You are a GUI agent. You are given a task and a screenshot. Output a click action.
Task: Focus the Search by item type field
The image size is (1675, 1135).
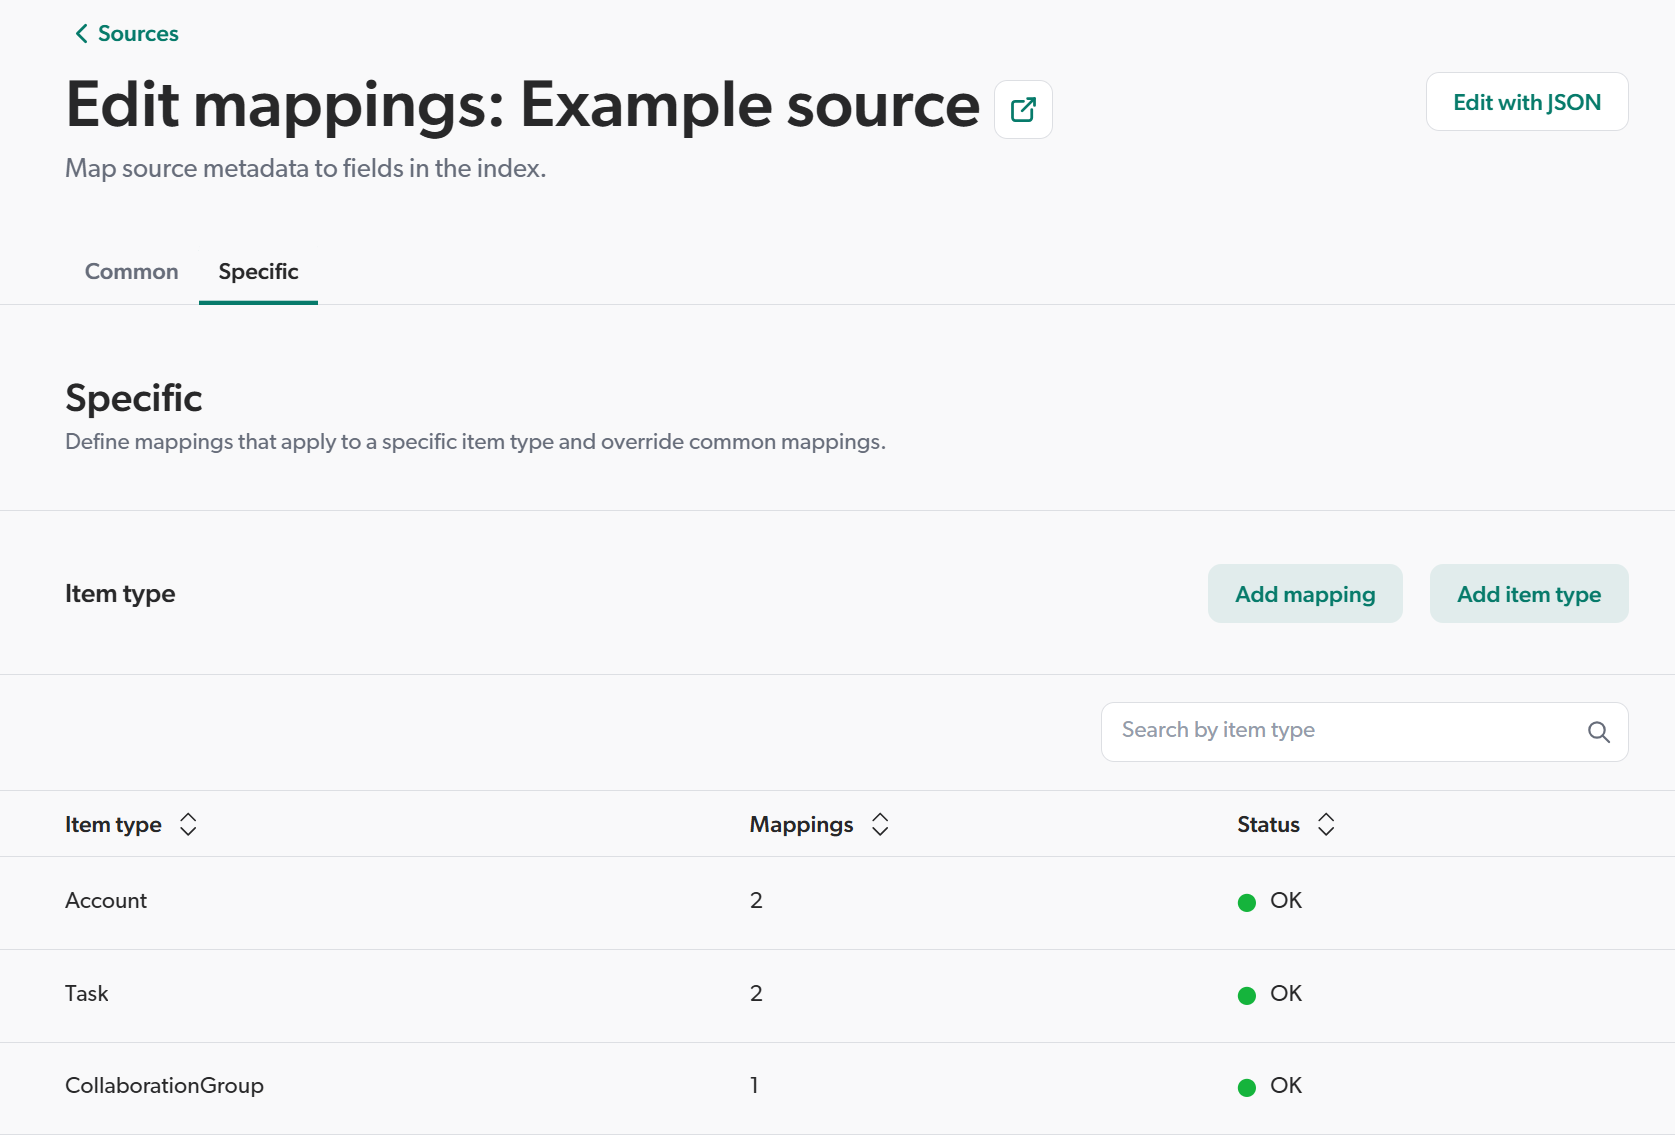pyautogui.click(x=1364, y=732)
